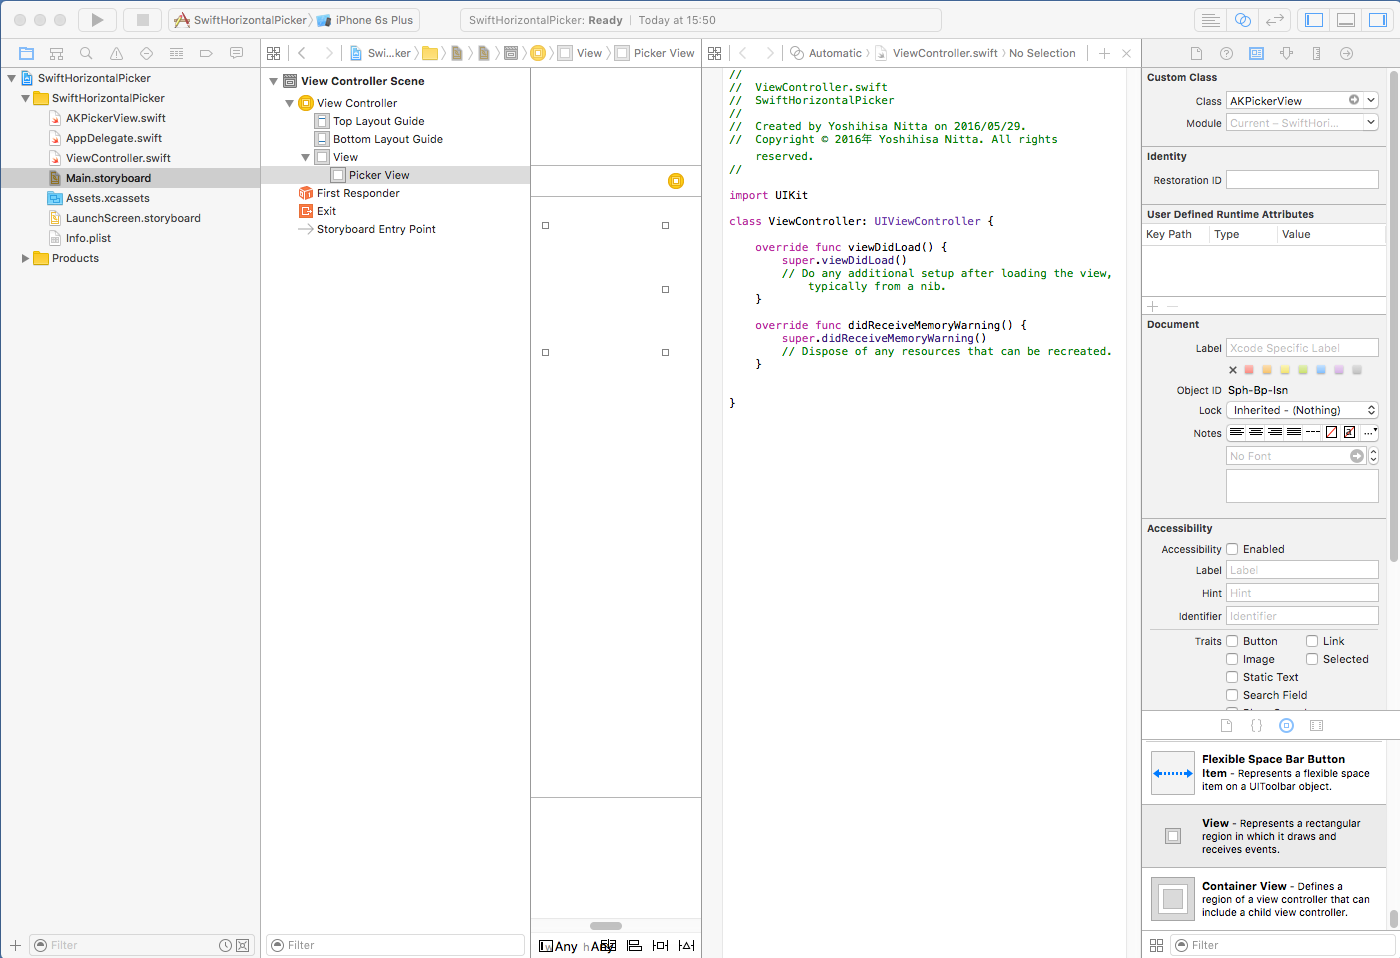Collapse the View Controller Scene tree

(274, 81)
